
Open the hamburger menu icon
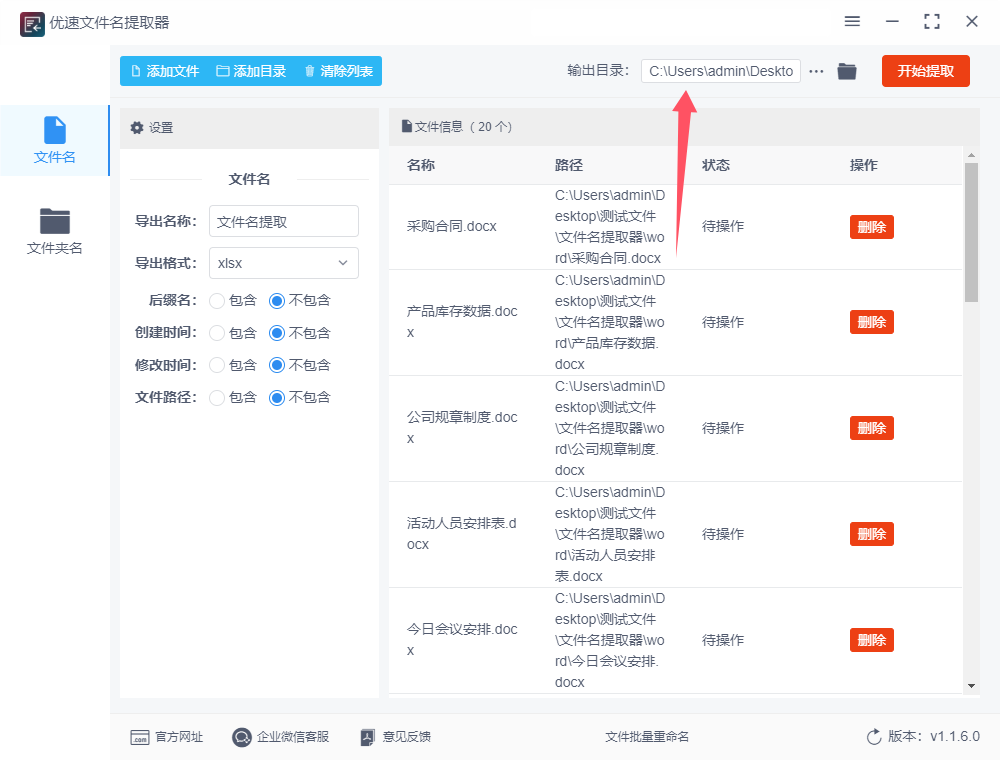[x=852, y=22]
